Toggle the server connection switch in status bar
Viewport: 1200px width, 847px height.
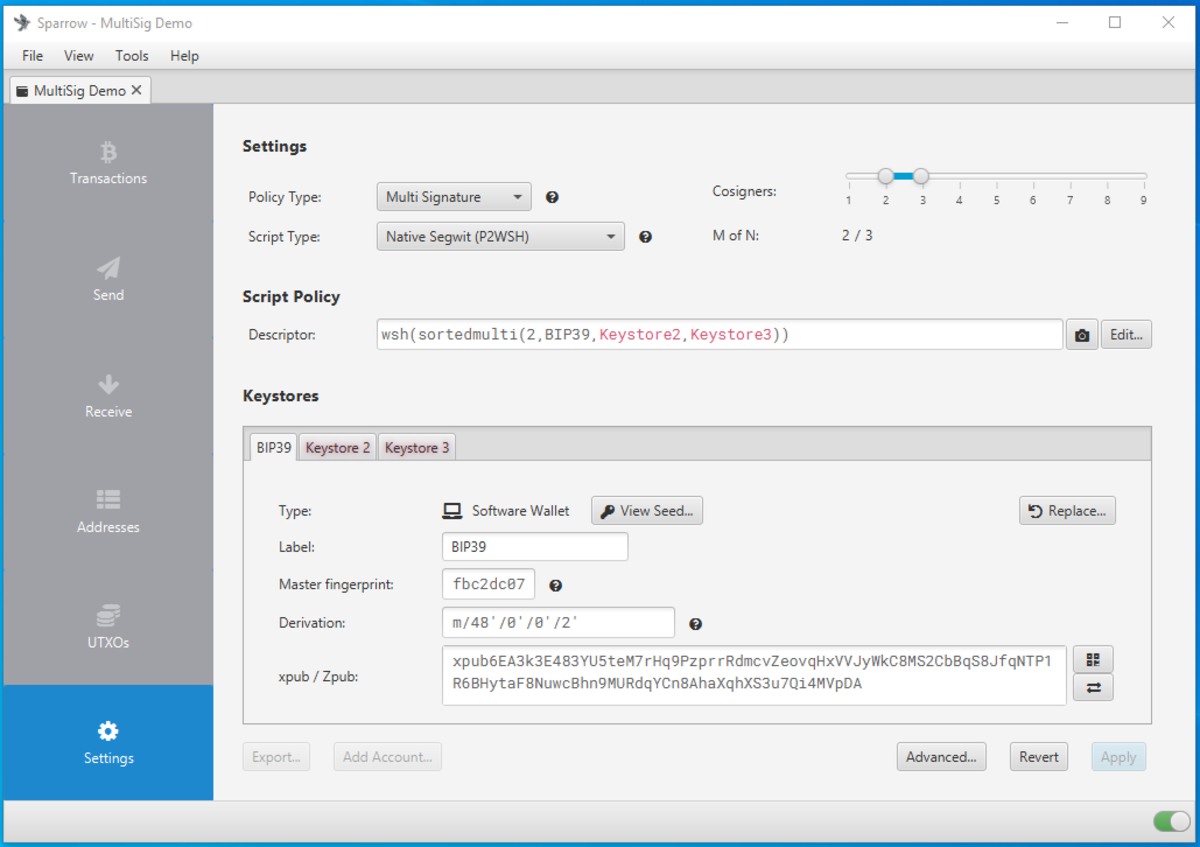pyautogui.click(x=1171, y=821)
